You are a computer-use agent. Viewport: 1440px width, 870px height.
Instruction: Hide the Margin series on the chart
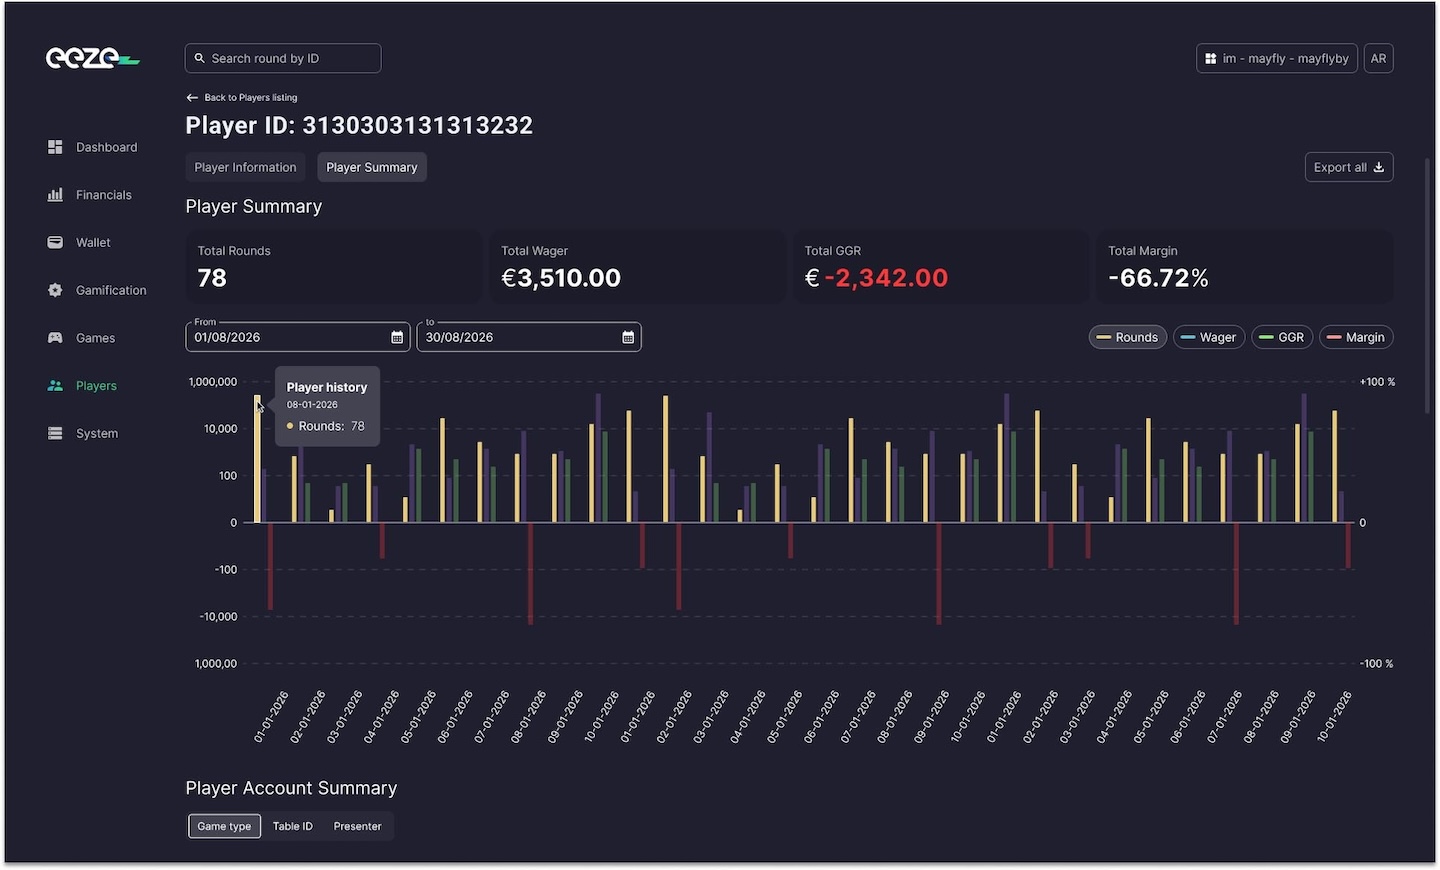[x=1356, y=337]
